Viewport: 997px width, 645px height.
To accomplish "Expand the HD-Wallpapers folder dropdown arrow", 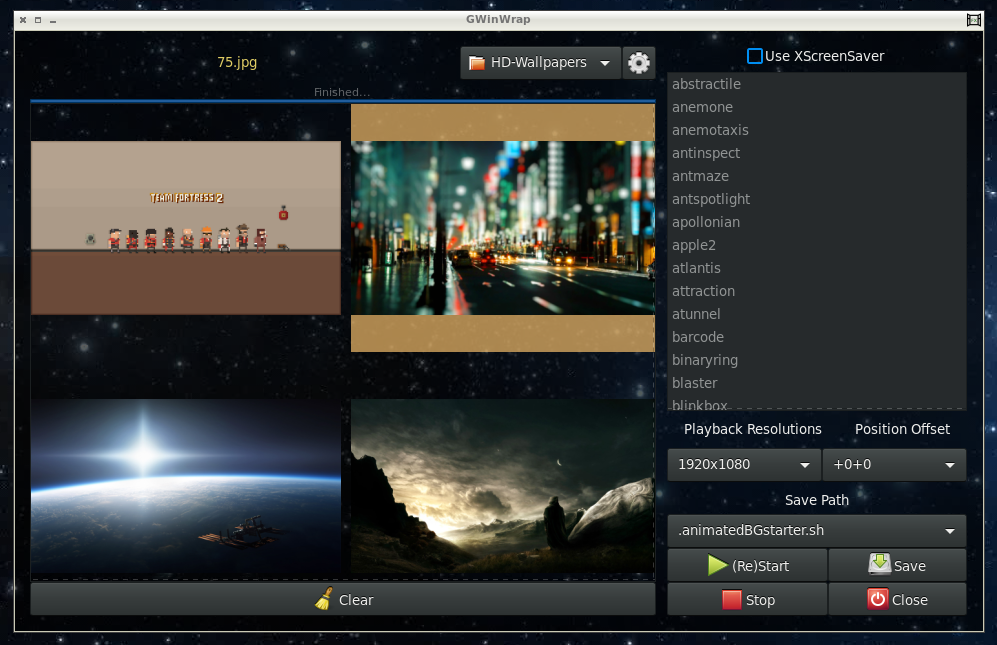I will click(605, 63).
